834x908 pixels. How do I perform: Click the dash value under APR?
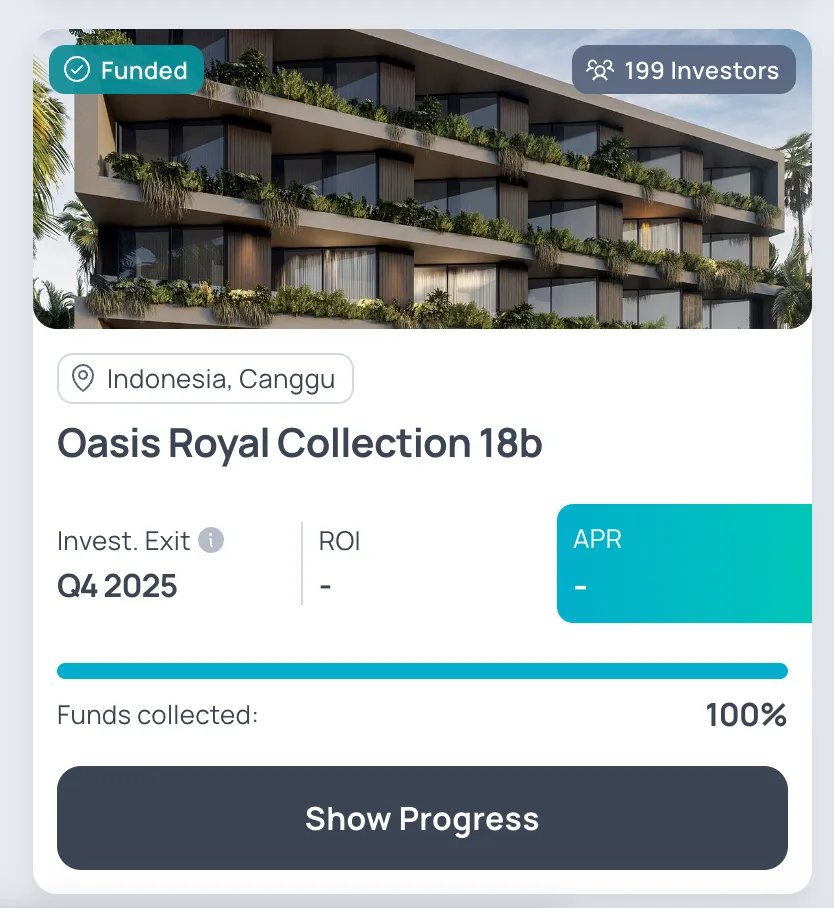pos(581,585)
